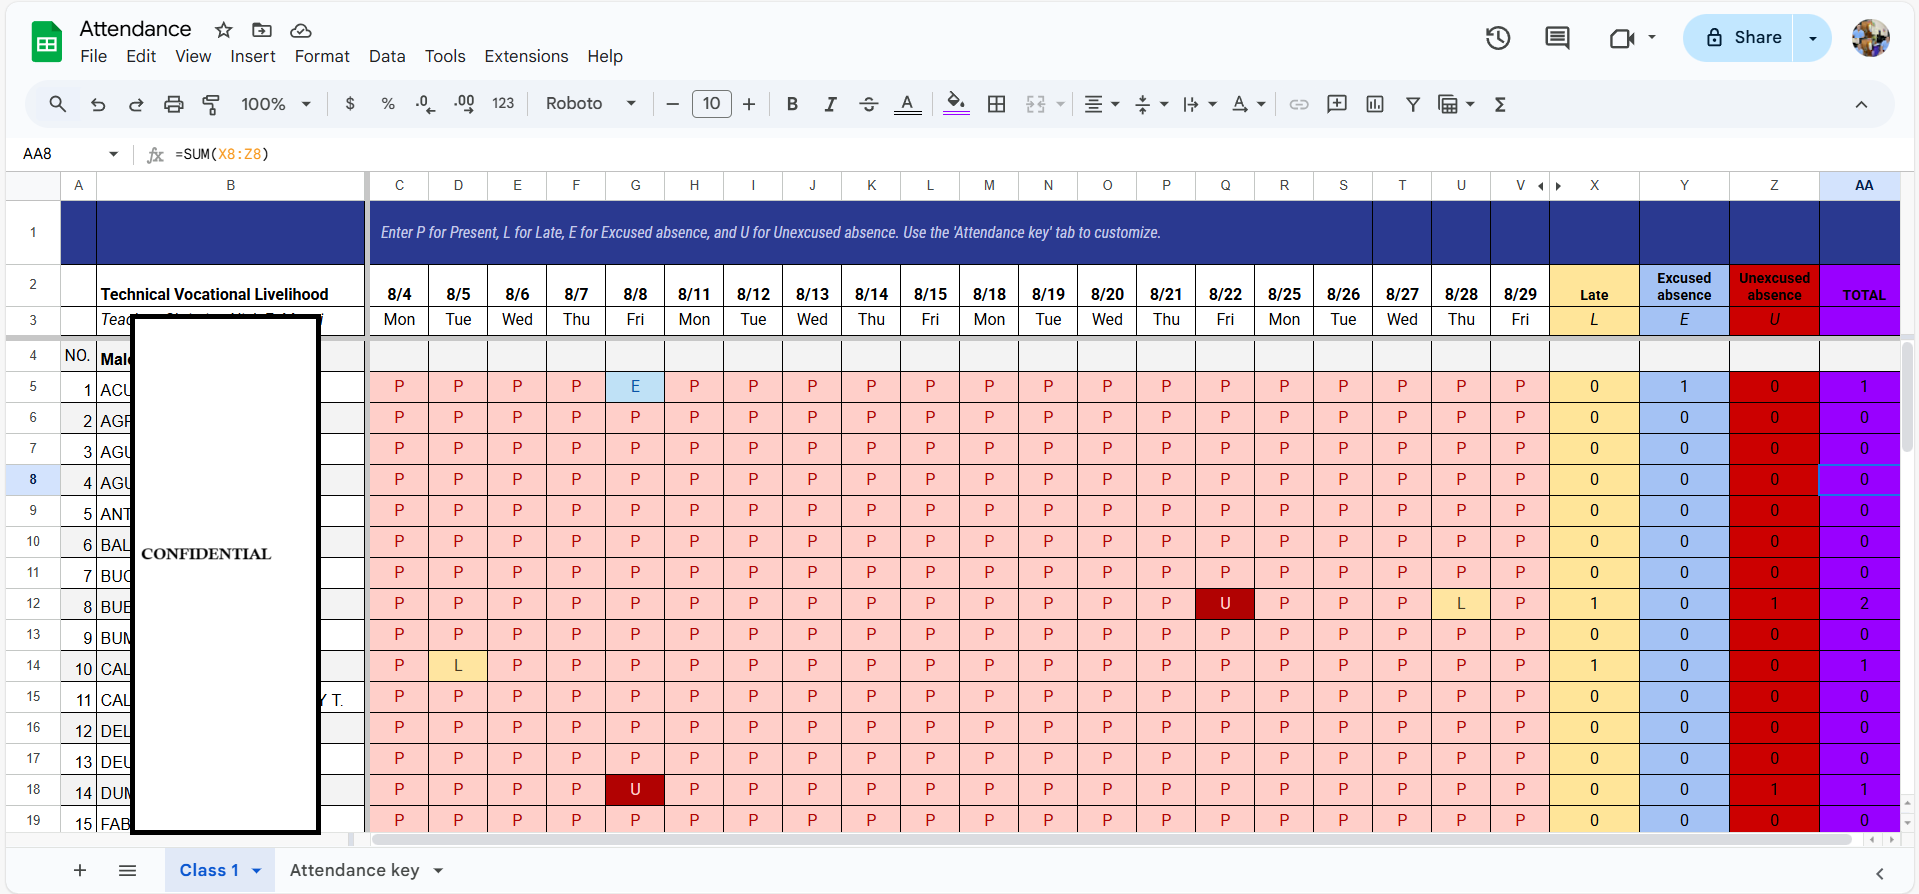1919x894 pixels.
Task: Open text rotation dropdown
Action: tap(1248, 104)
